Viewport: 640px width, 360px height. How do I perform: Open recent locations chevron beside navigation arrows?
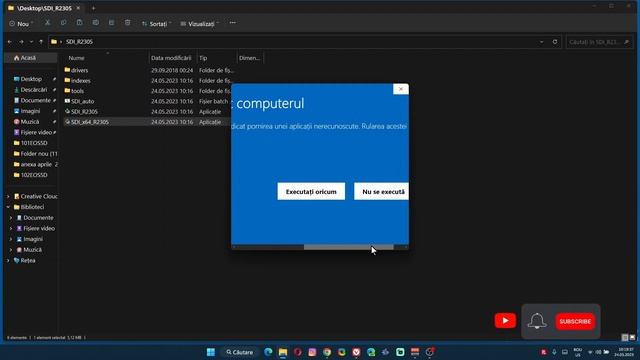point(31,42)
